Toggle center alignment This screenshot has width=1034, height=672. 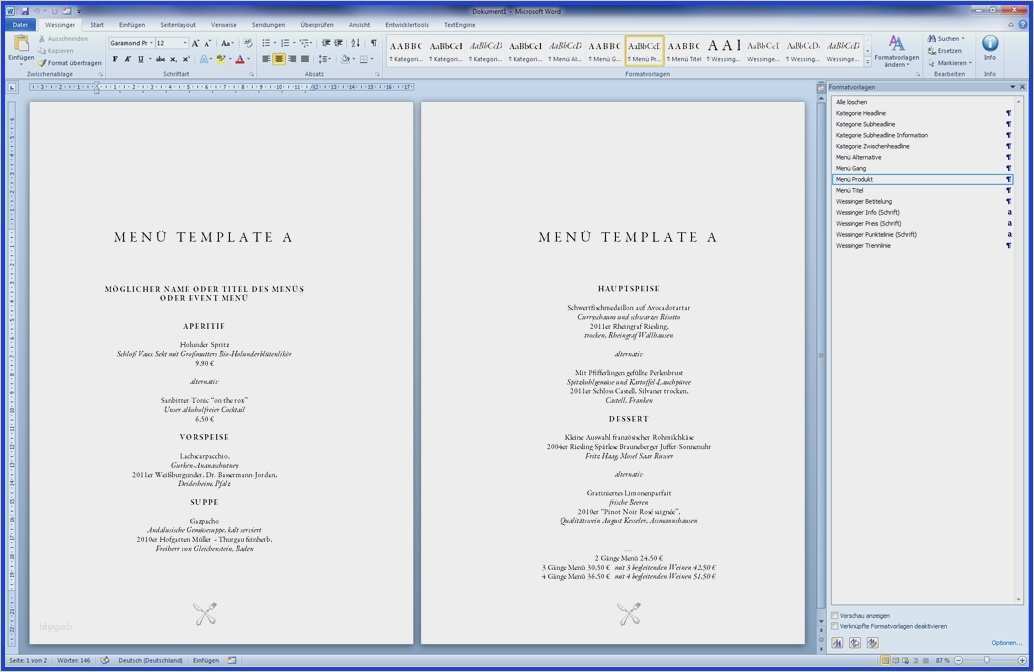tap(279, 59)
